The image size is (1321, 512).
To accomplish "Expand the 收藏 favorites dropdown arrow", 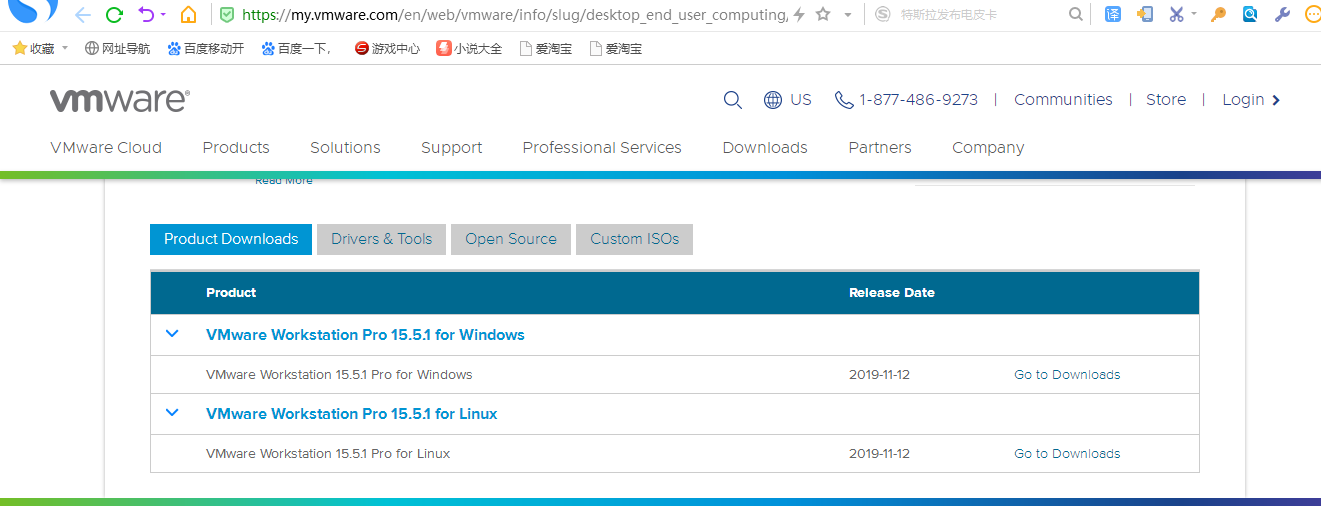I will coord(65,48).
